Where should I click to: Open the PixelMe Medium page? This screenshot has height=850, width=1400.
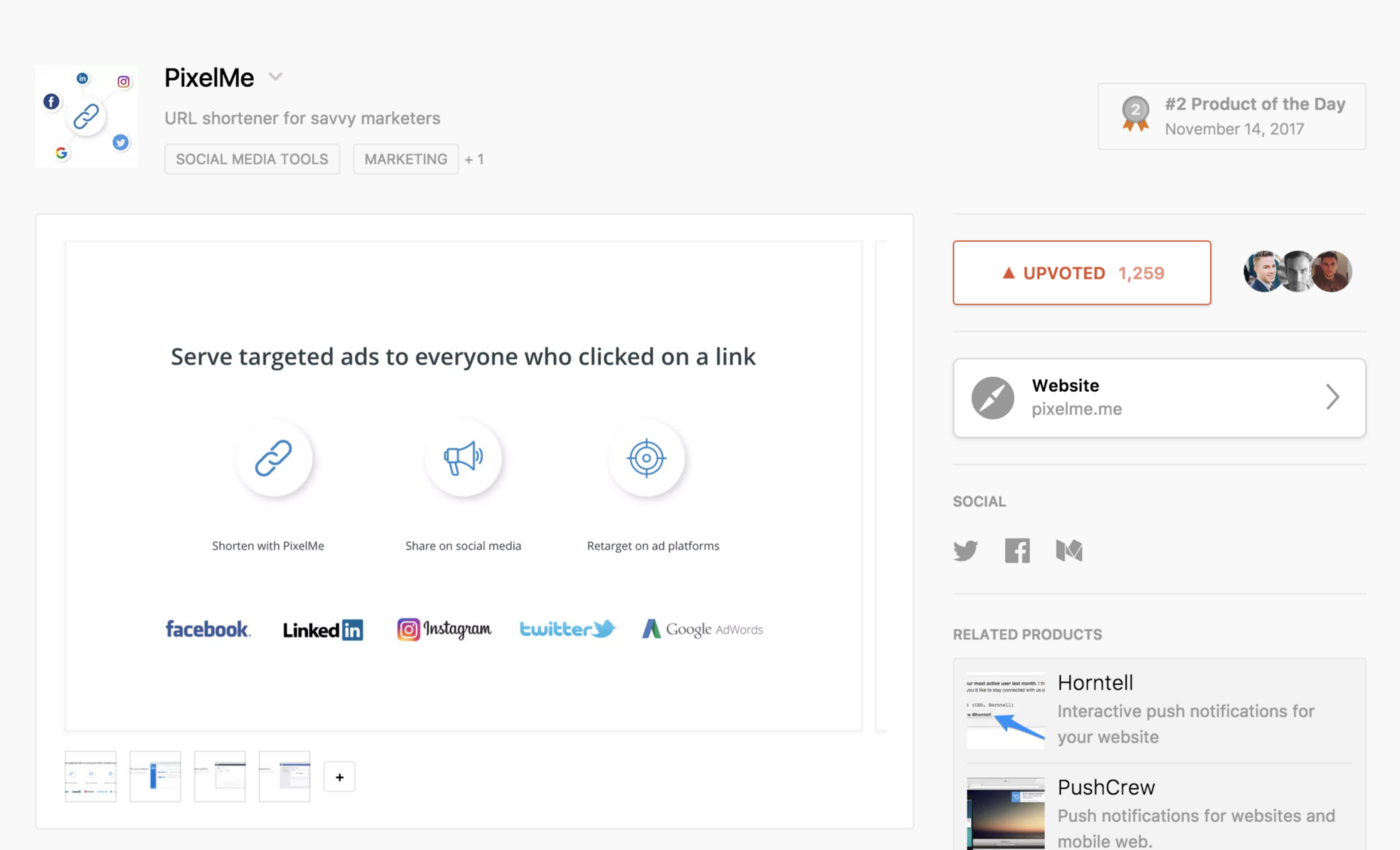click(1069, 551)
